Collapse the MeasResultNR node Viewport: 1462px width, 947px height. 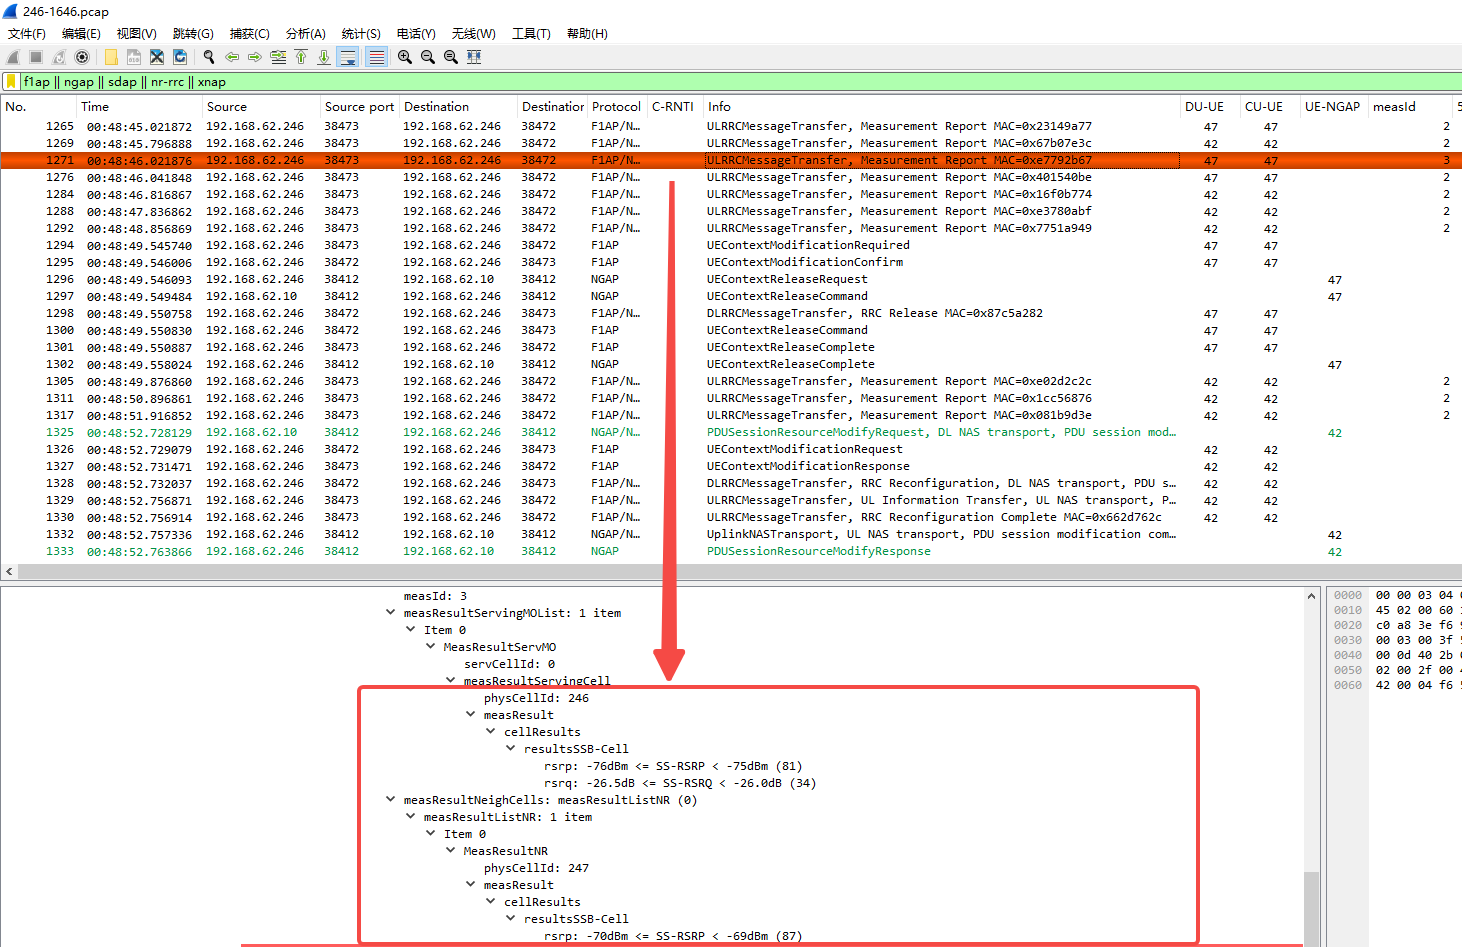coord(450,851)
